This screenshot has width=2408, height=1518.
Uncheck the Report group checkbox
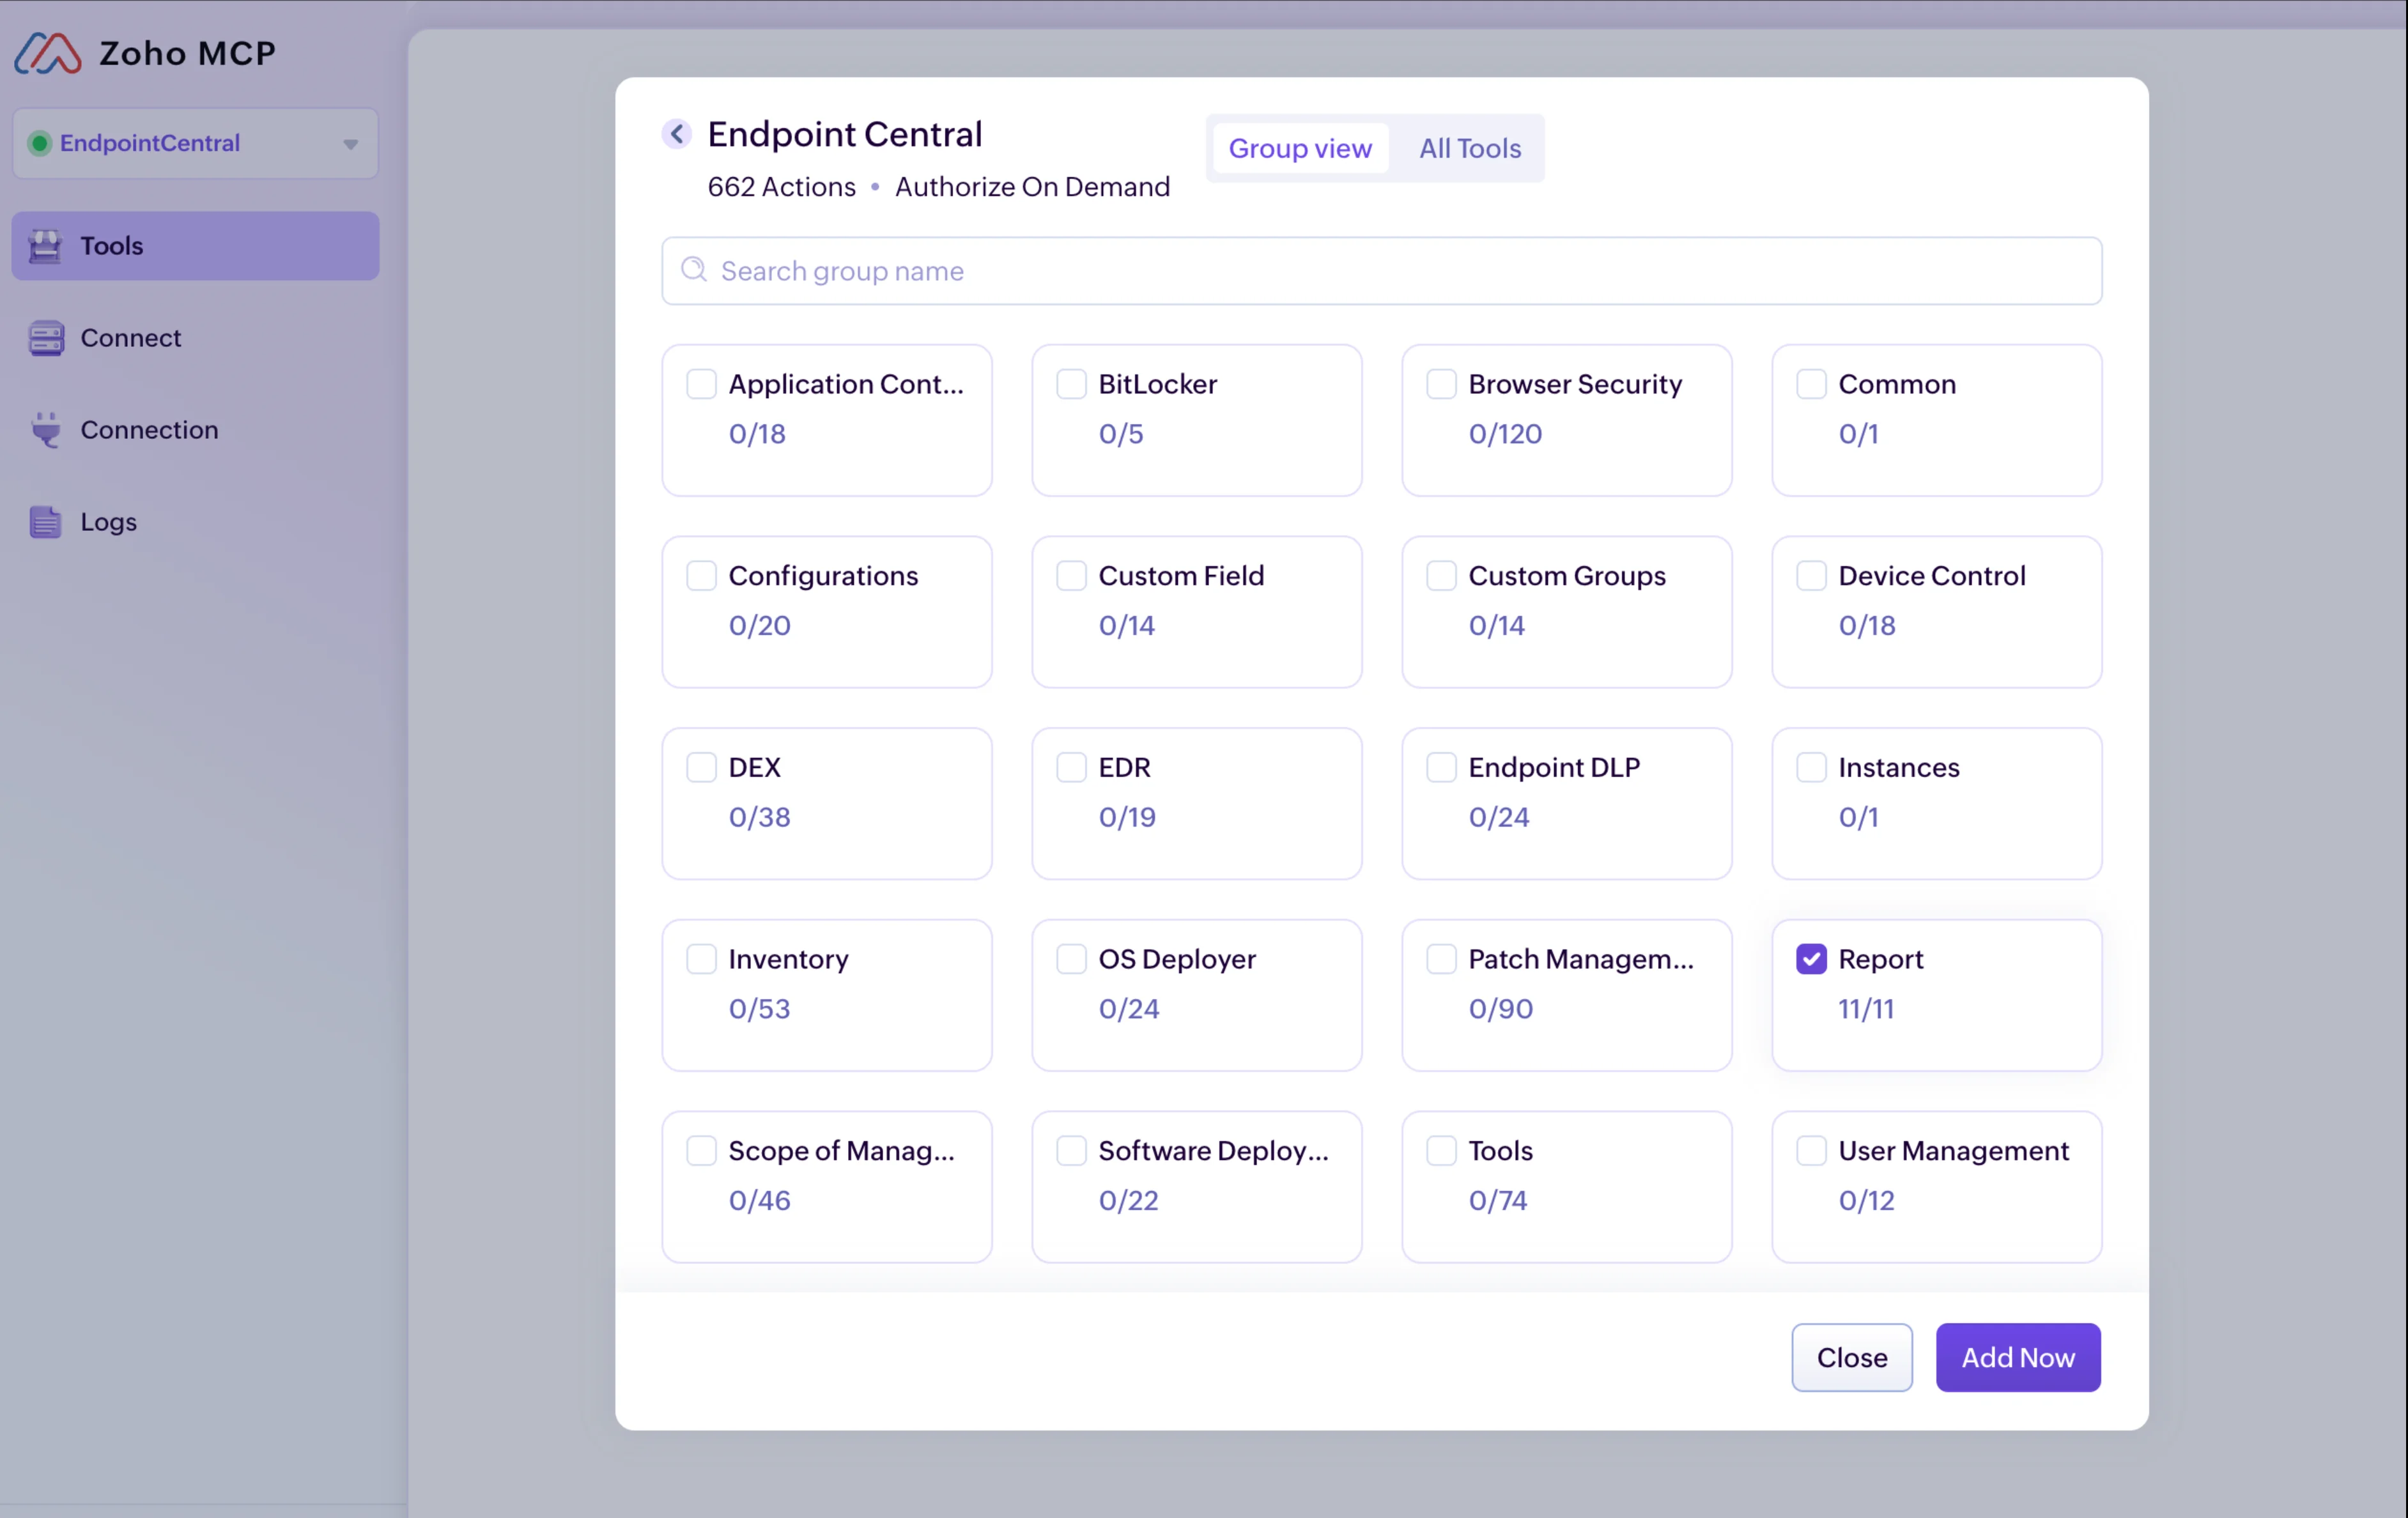pyautogui.click(x=1811, y=959)
